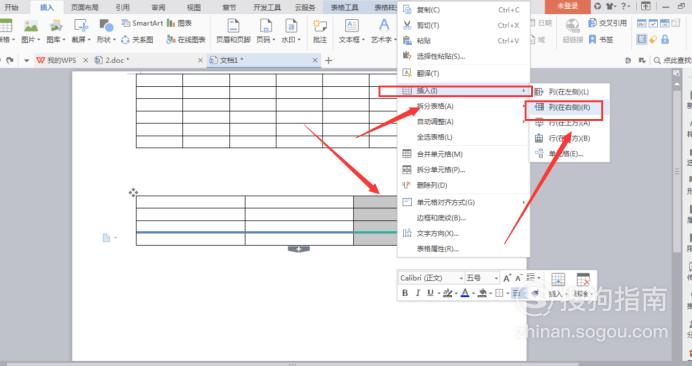Click the shading fill bucket in the mini toolbar
The image size is (692, 366).
pos(482,293)
